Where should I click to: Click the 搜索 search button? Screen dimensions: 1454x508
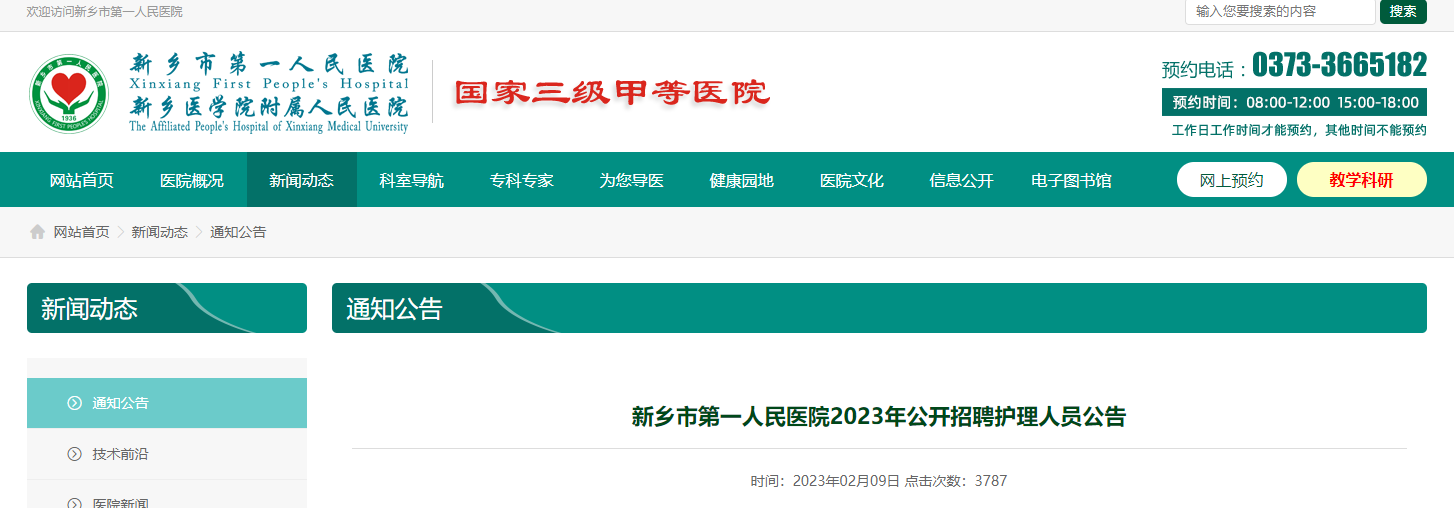pyautogui.click(x=1403, y=11)
